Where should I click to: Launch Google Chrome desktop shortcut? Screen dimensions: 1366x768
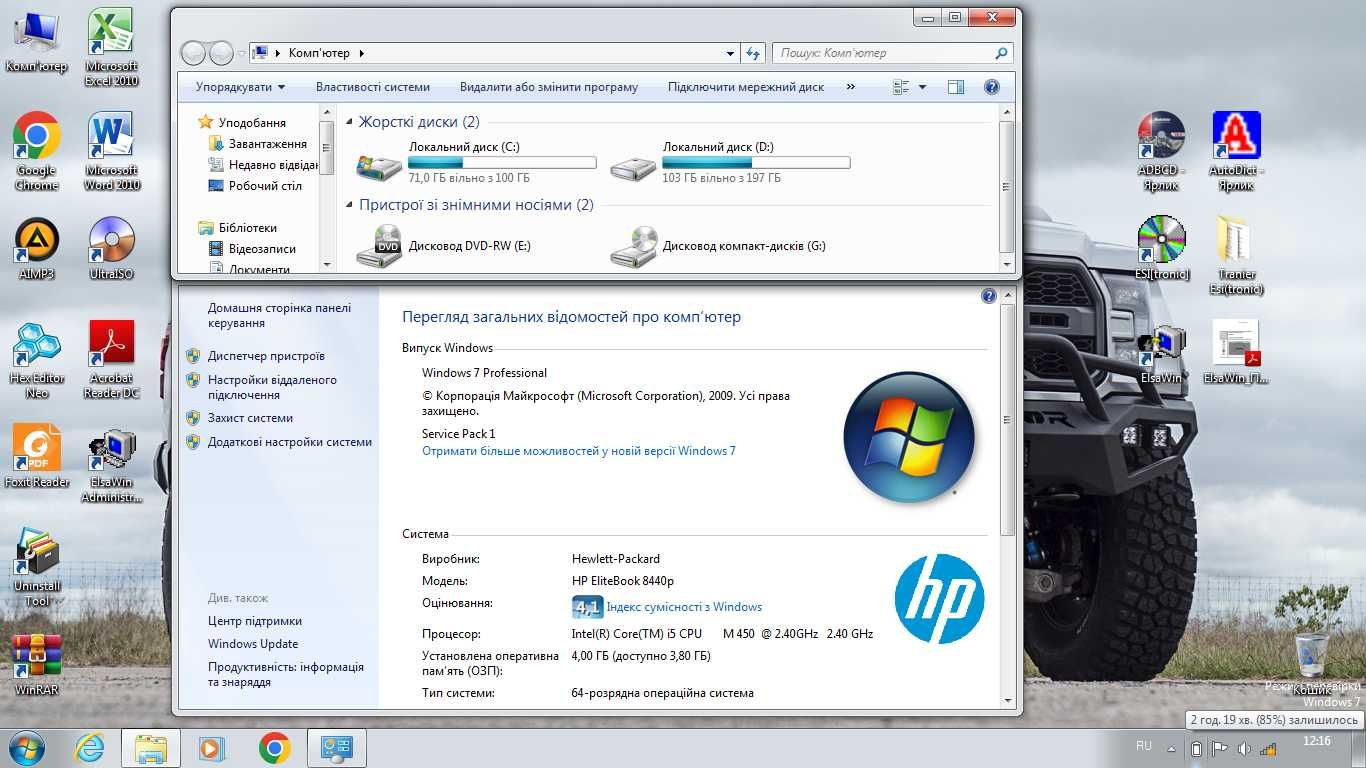[x=37, y=151]
